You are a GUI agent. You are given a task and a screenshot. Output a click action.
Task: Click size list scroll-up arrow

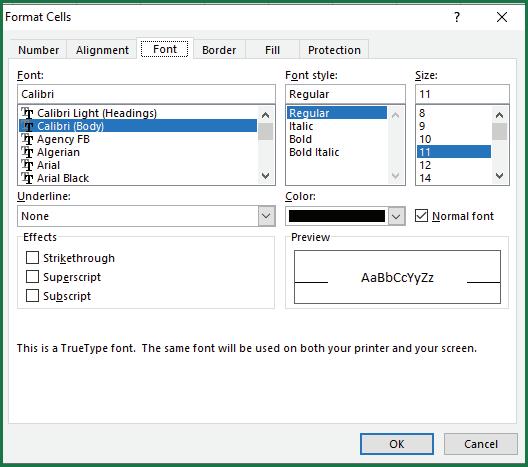click(499, 115)
